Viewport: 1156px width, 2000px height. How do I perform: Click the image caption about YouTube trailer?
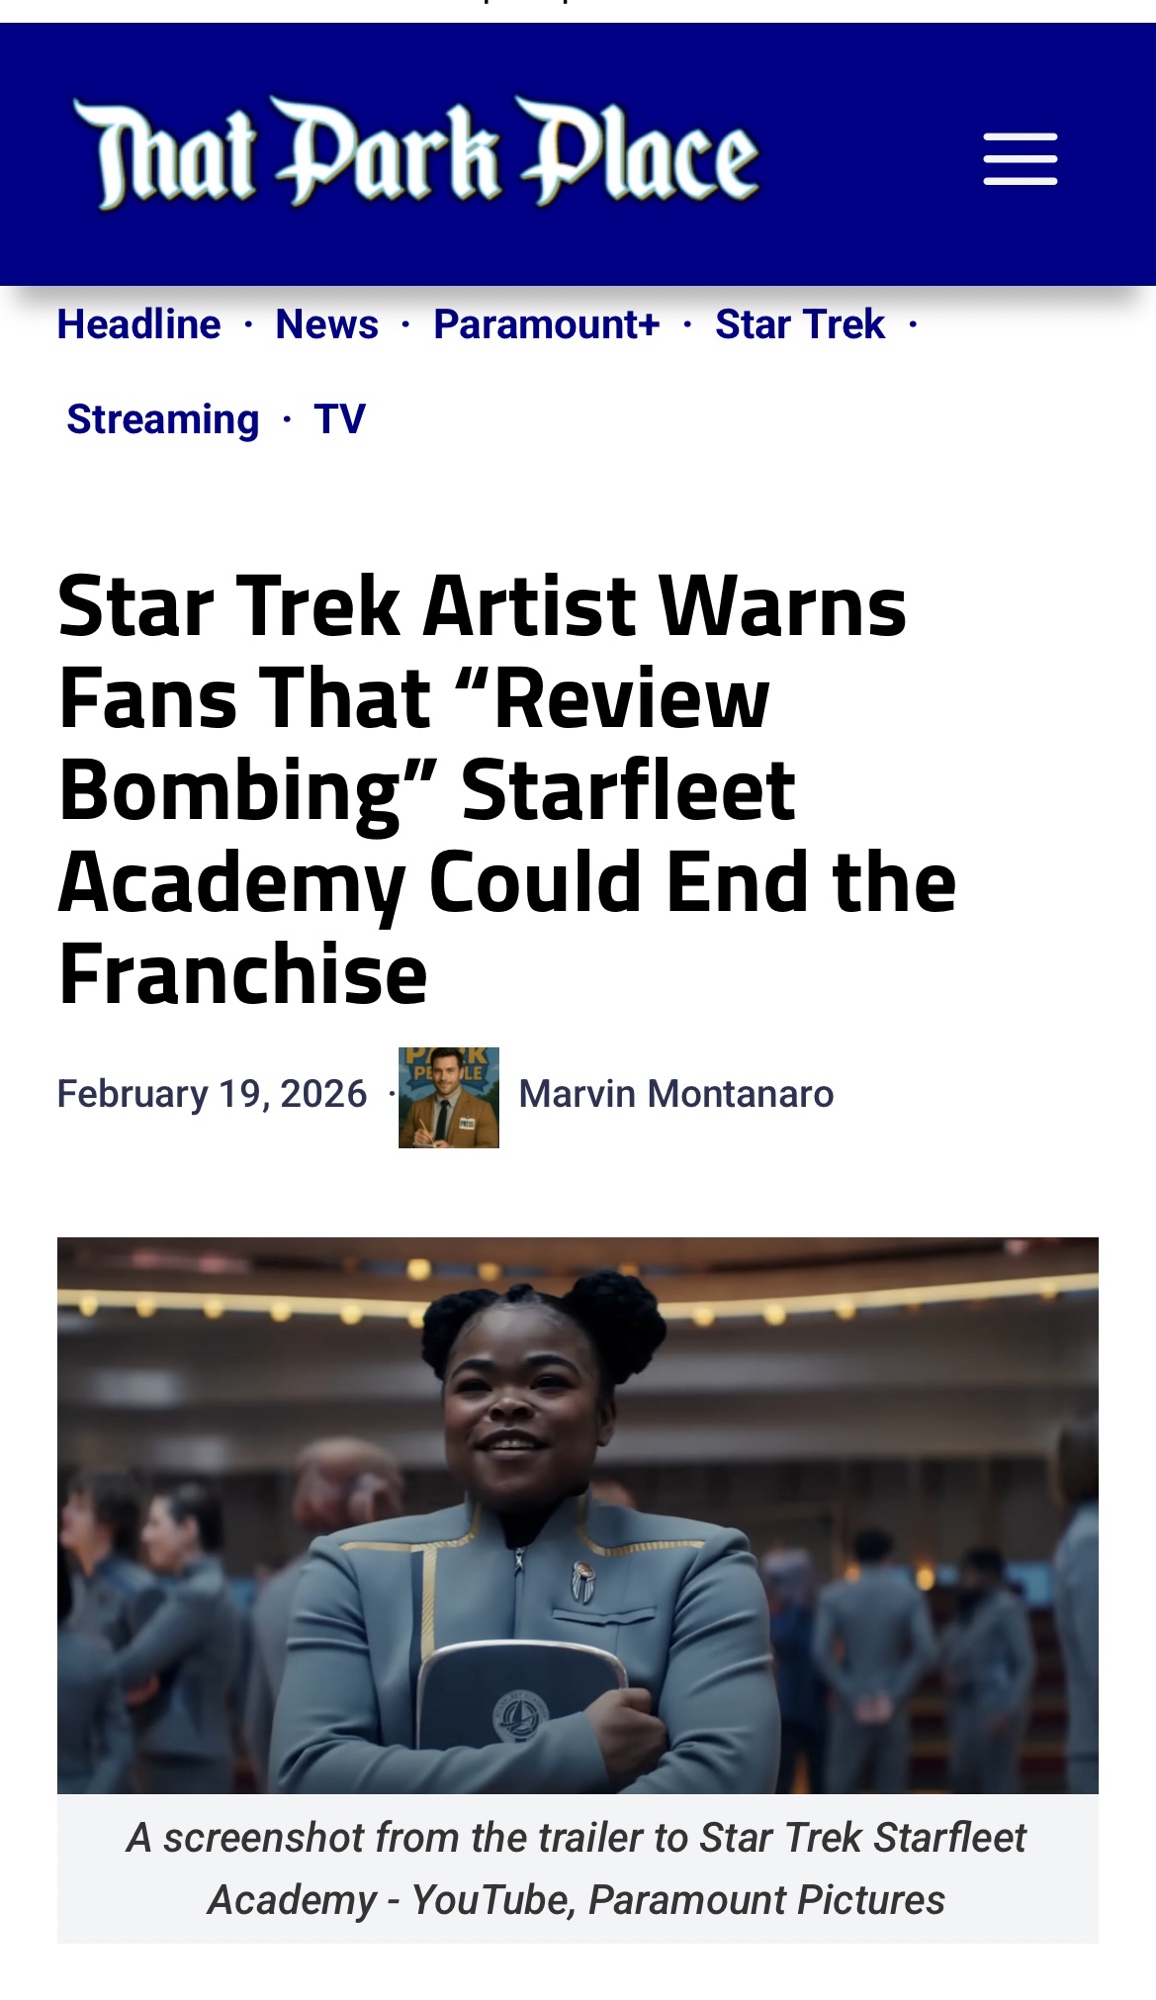click(578, 1868)
